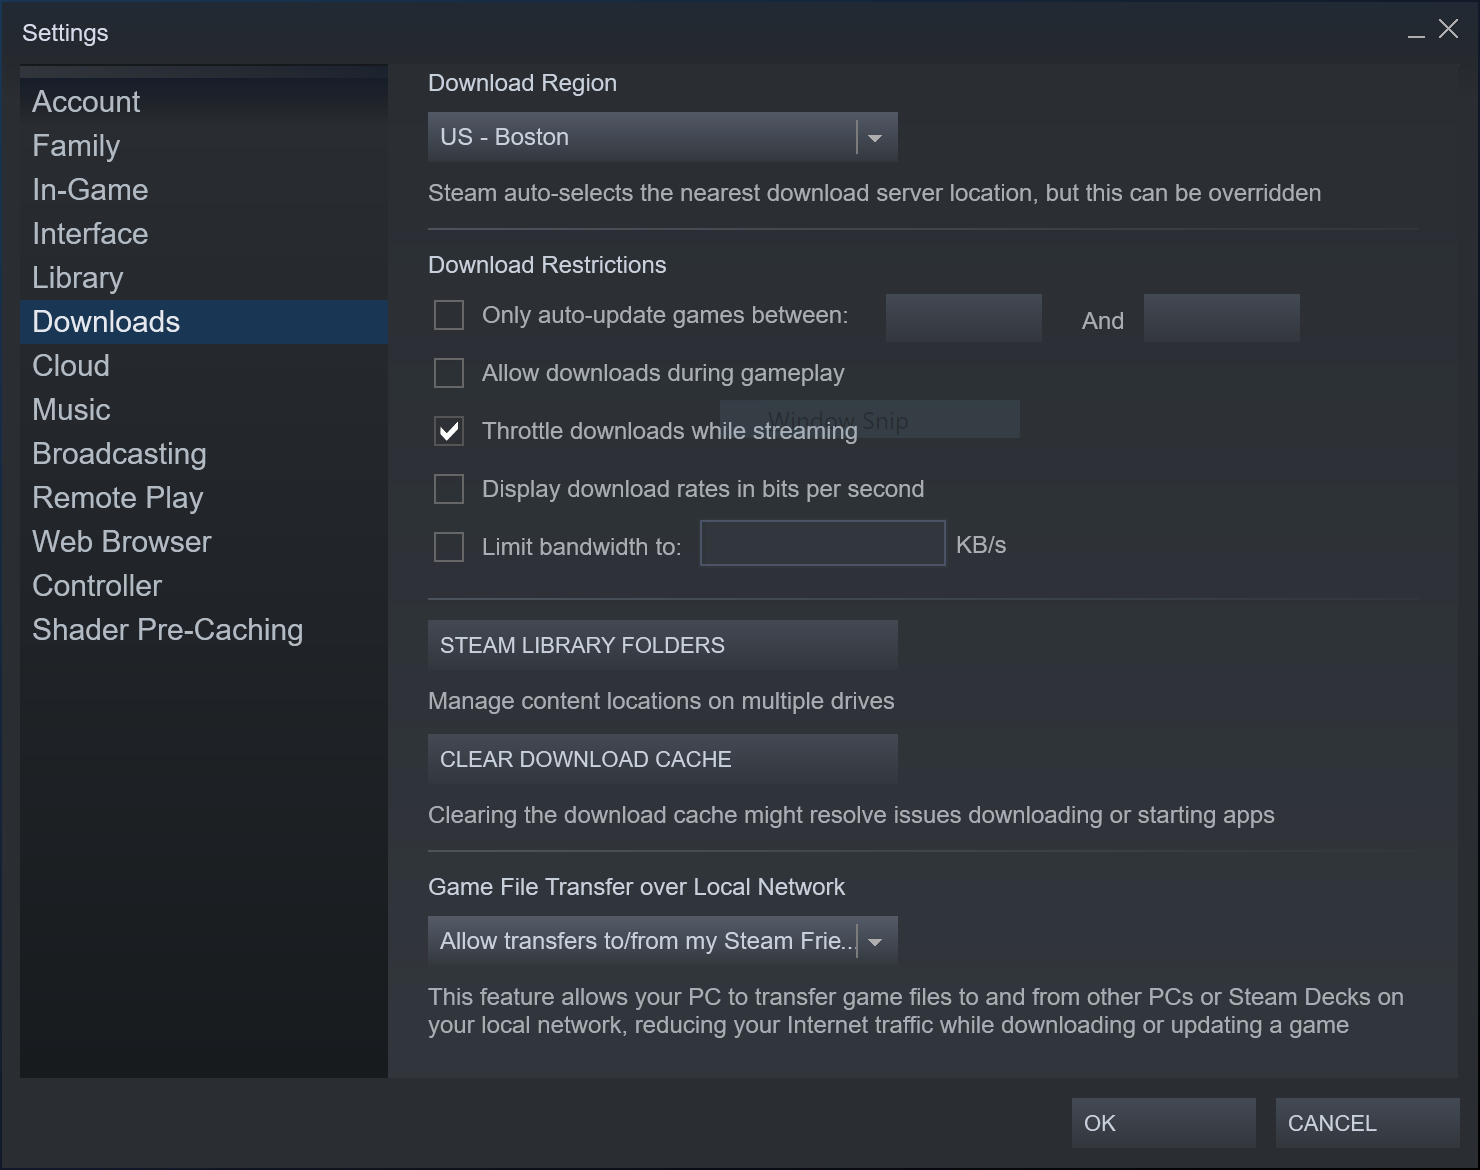
Task: Click the auto-update start time field
Action: click(x=964, y=318)
